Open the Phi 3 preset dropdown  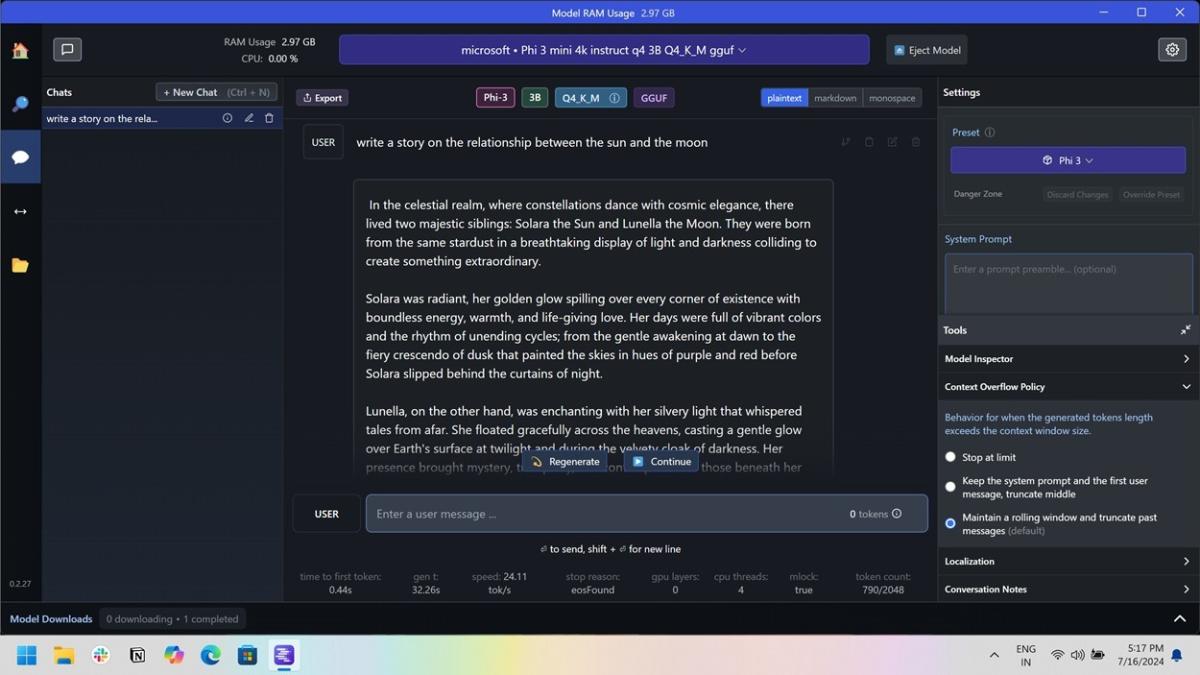click(x=1067, y=160)
